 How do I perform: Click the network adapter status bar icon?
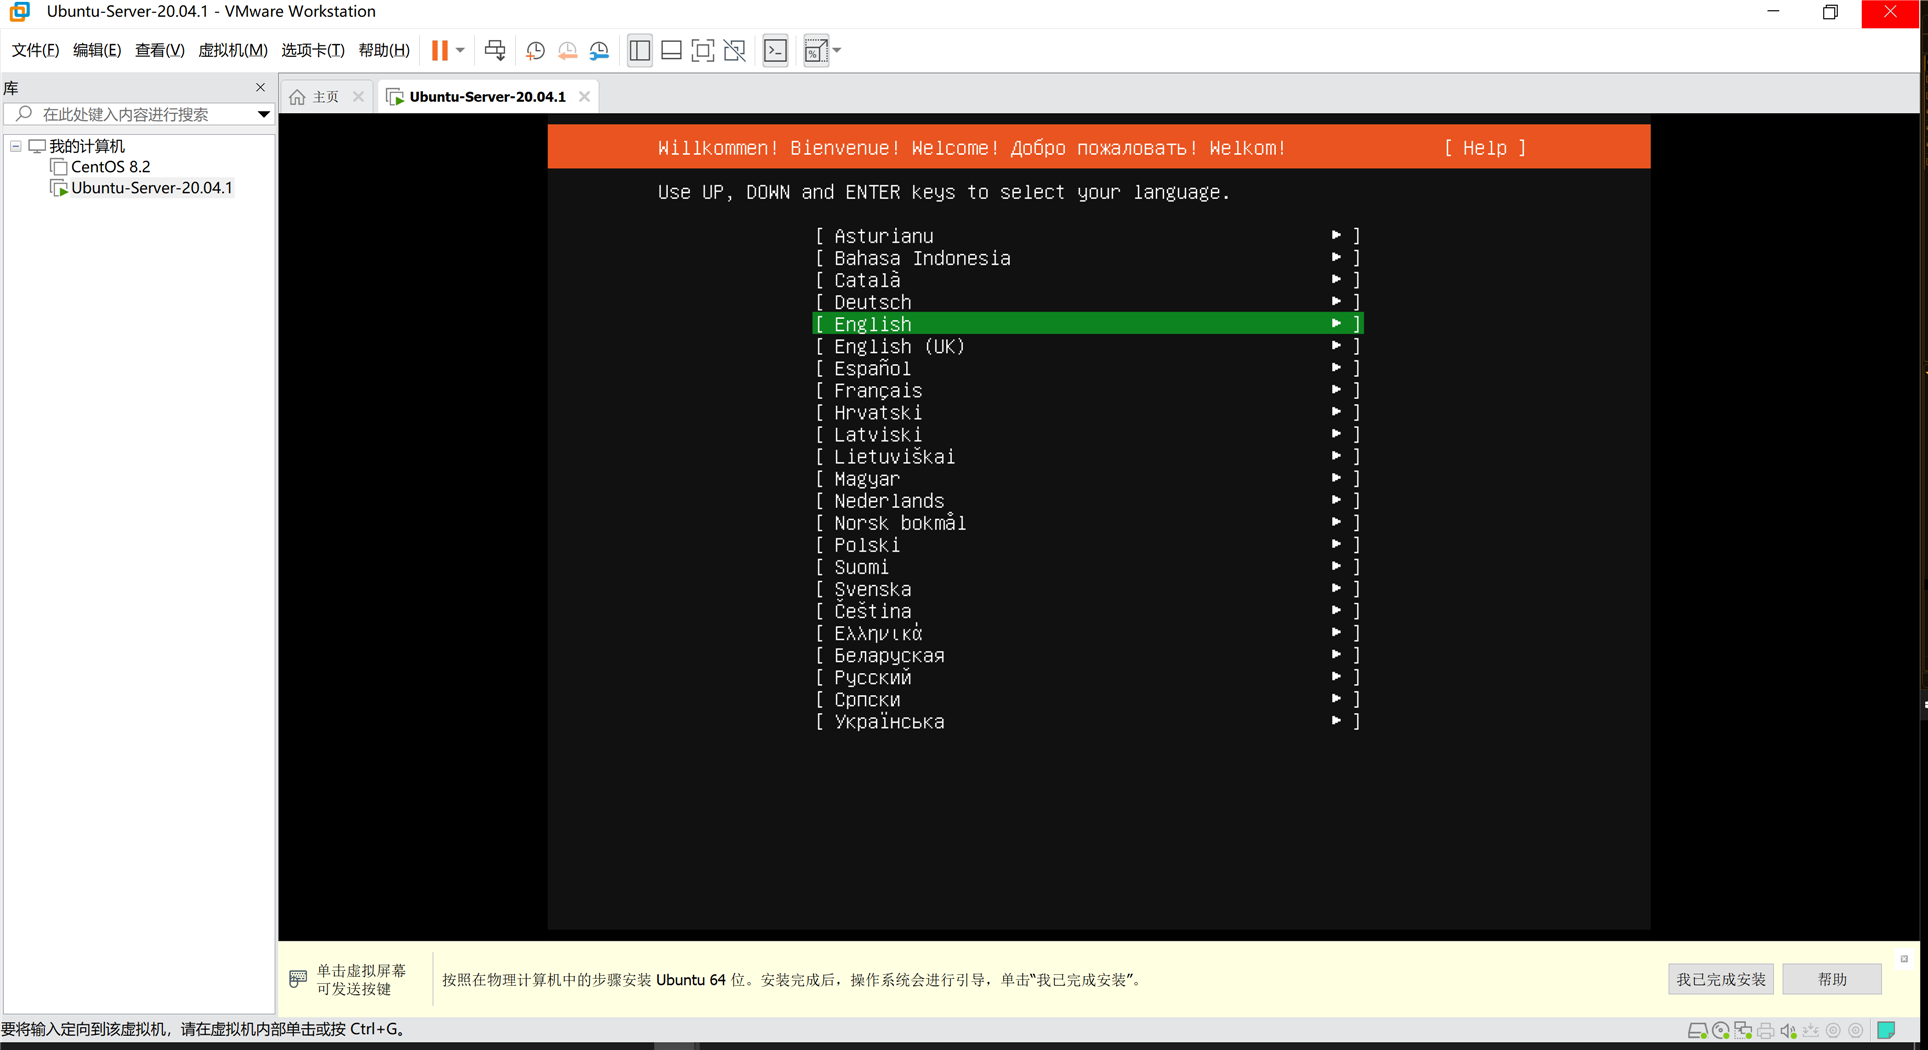[1743, 1030]
